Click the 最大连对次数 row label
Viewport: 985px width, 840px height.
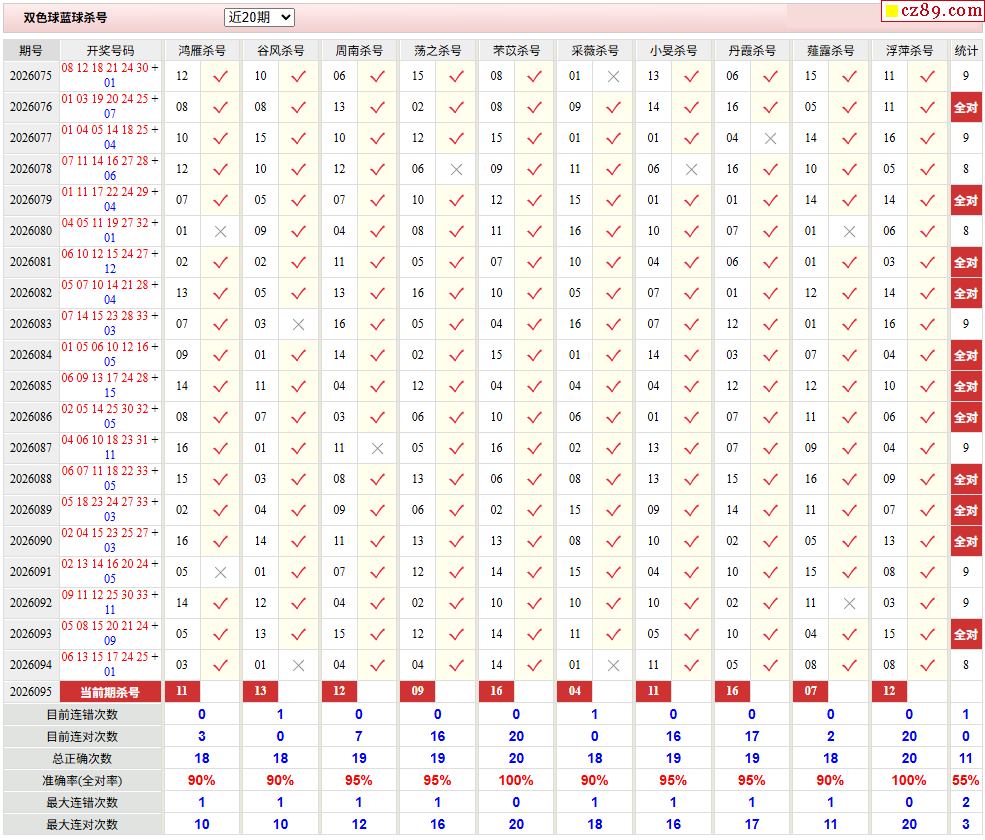tap(82, 824)
